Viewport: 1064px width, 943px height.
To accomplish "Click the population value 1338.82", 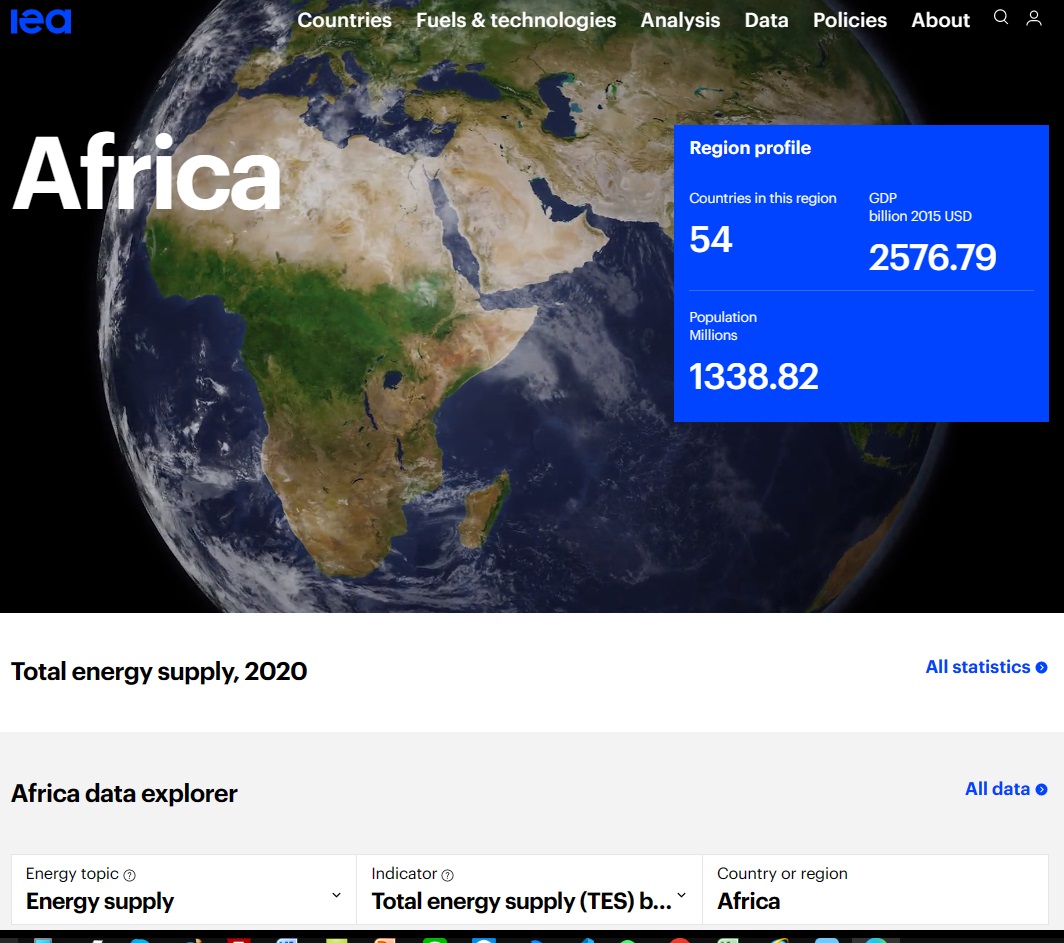I will pyautogui.click(x=754, y=377).
